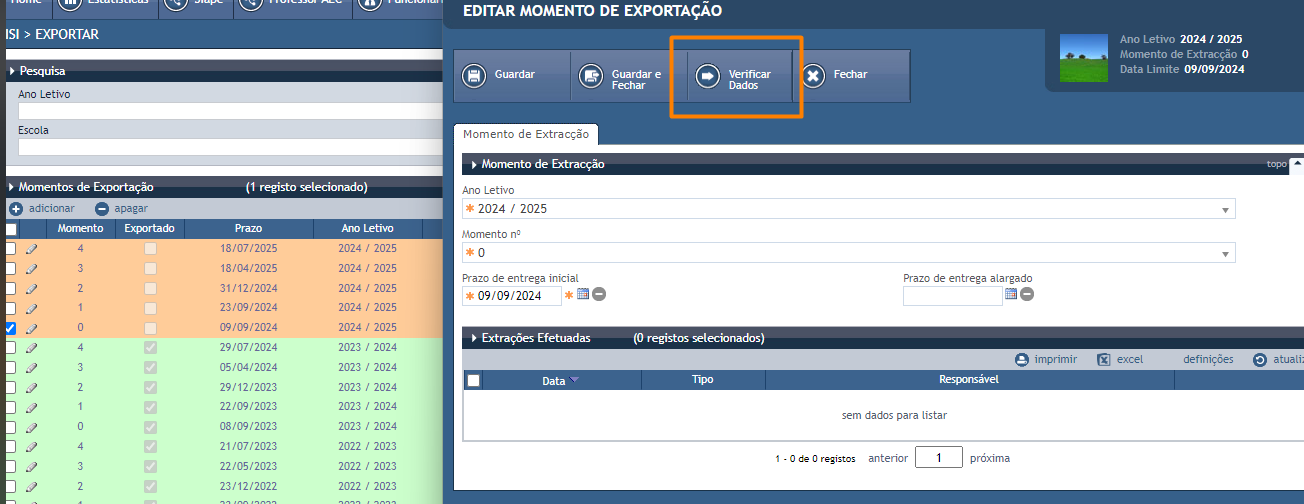Click the Escola search field

click(x=229, y=147)
